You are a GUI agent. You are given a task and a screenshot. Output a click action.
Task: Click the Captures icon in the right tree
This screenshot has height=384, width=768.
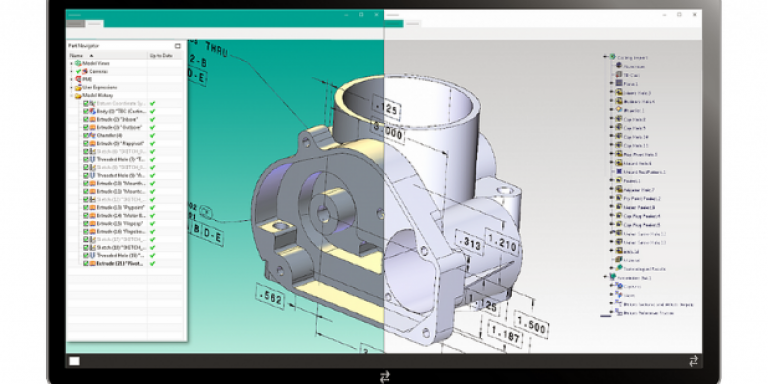pos(619,286)
